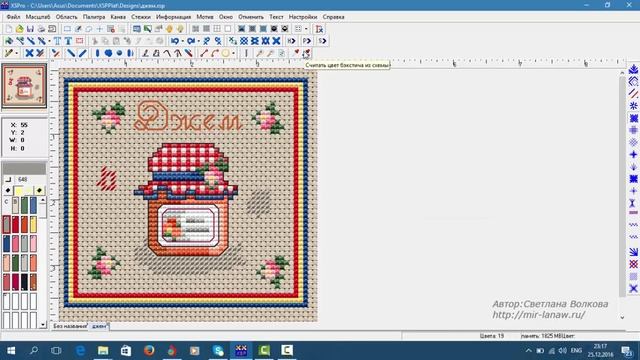Click the read backstitch color picker icon

[307, 53]
